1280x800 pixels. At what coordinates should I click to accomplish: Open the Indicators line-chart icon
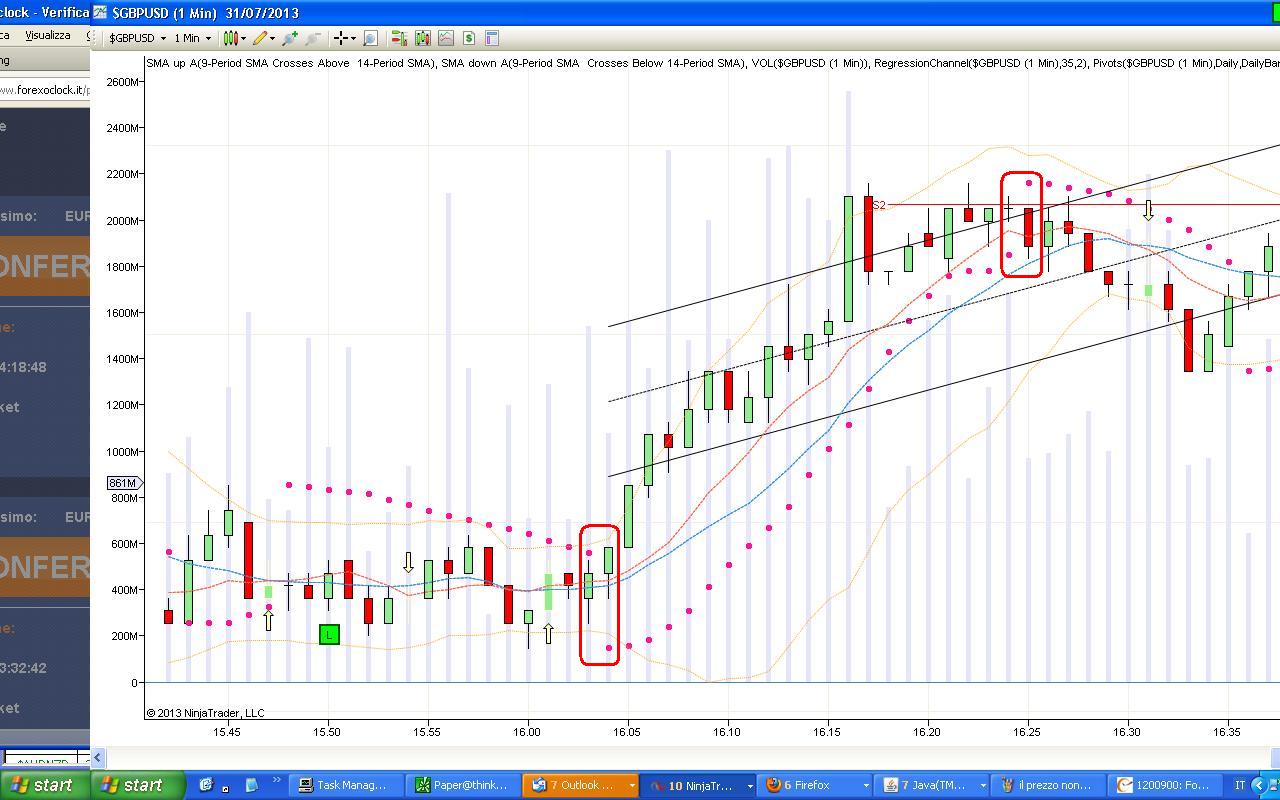(445, 38)
